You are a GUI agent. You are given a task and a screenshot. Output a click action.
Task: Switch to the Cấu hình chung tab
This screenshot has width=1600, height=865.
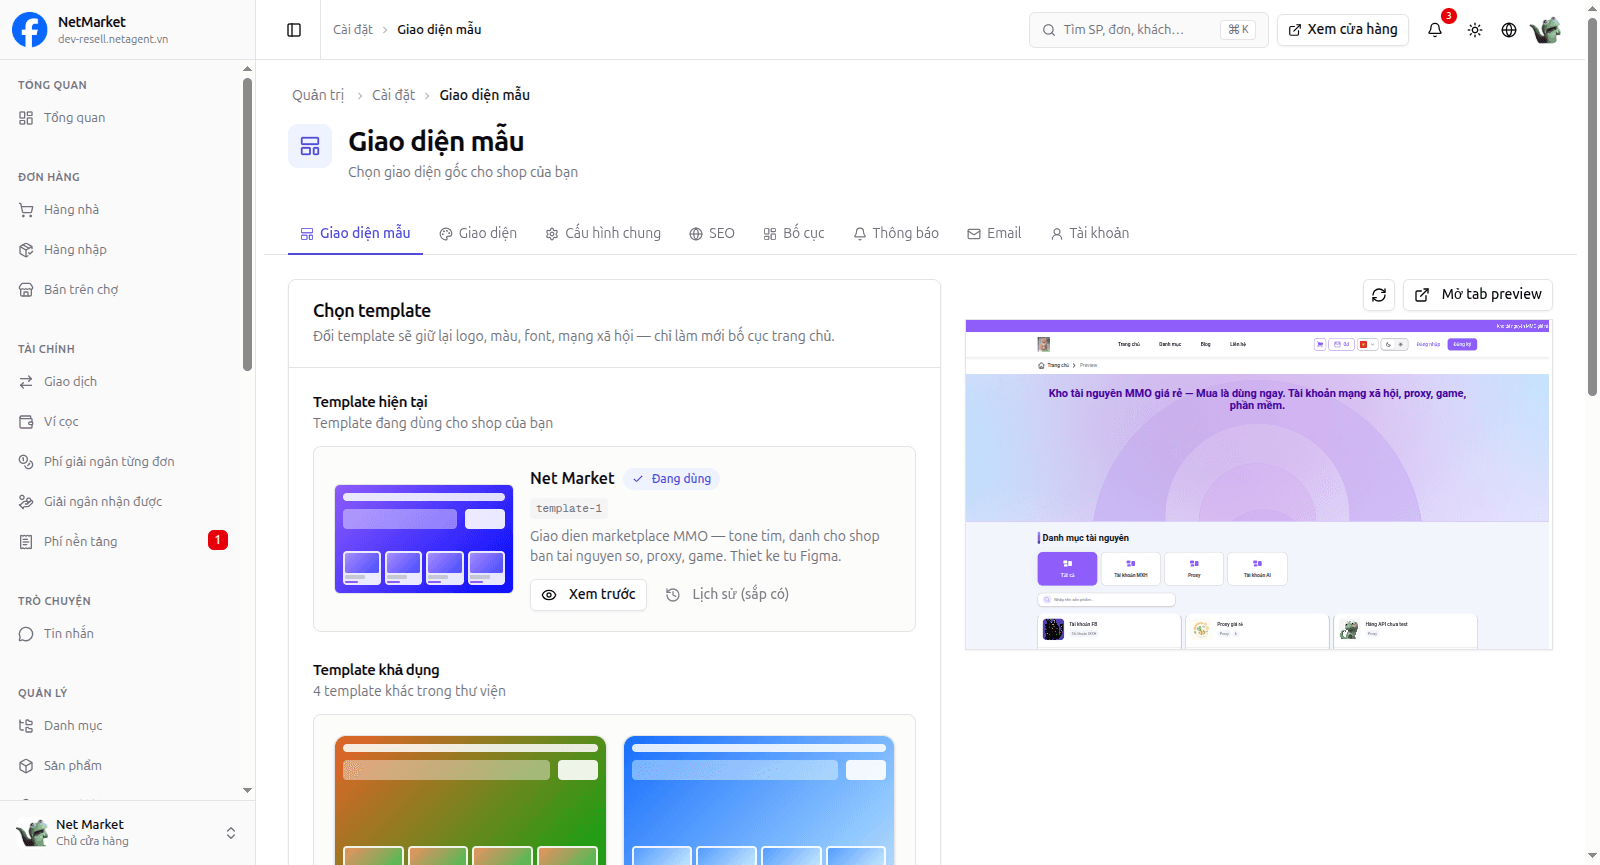603,233
